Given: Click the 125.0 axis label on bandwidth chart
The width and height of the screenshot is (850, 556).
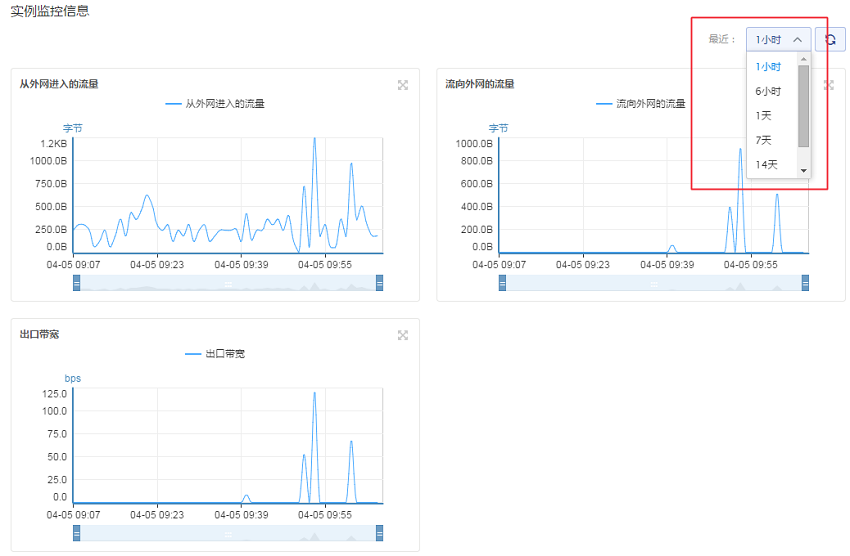Looking at the screenshot, I should click(x=55, y=394).
